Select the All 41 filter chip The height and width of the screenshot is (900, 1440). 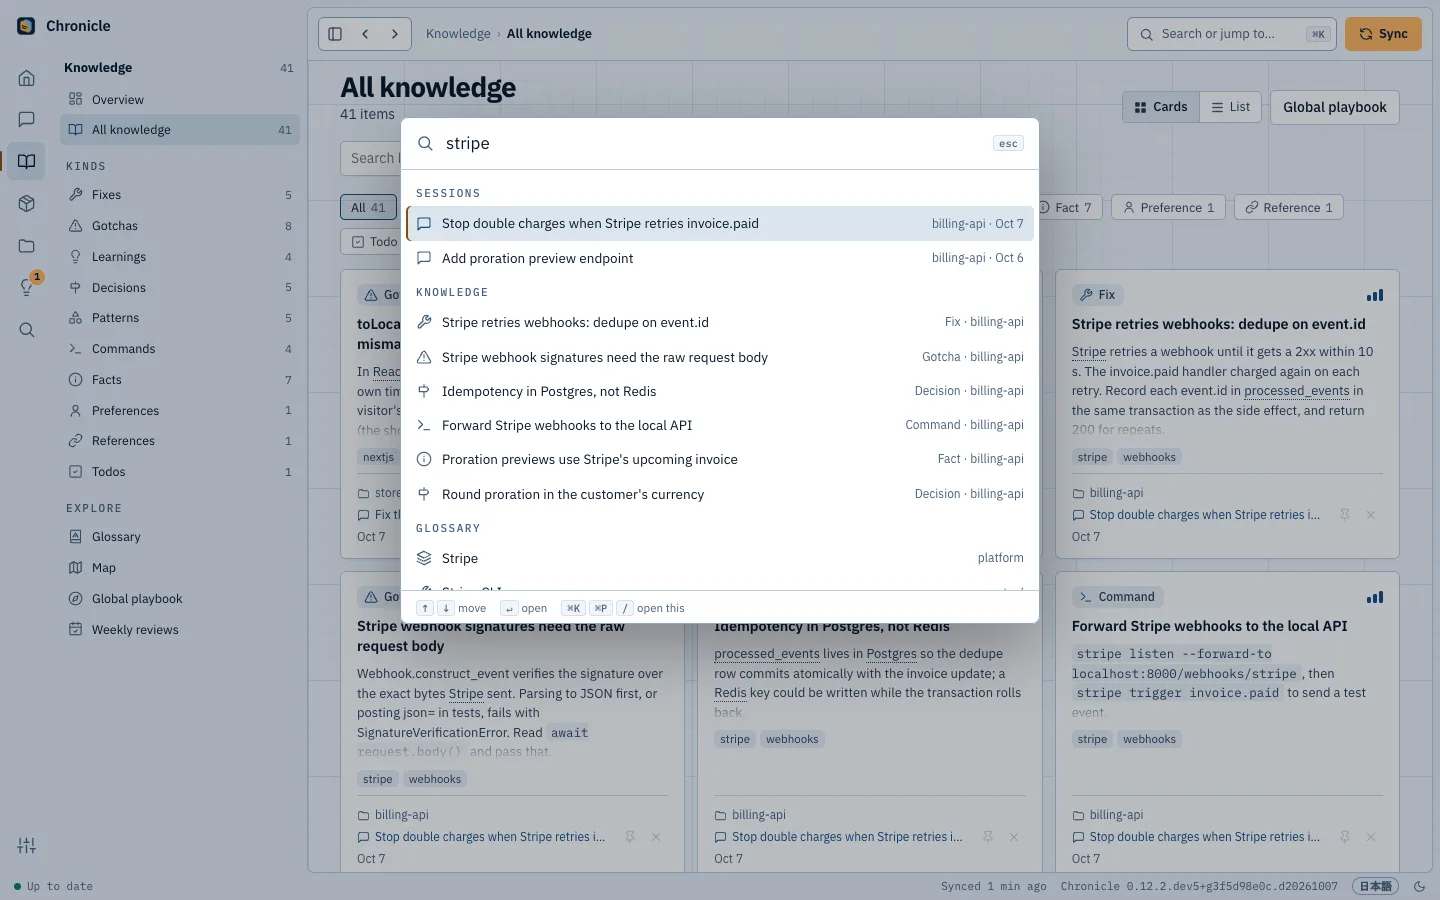(x=368, y=208)
